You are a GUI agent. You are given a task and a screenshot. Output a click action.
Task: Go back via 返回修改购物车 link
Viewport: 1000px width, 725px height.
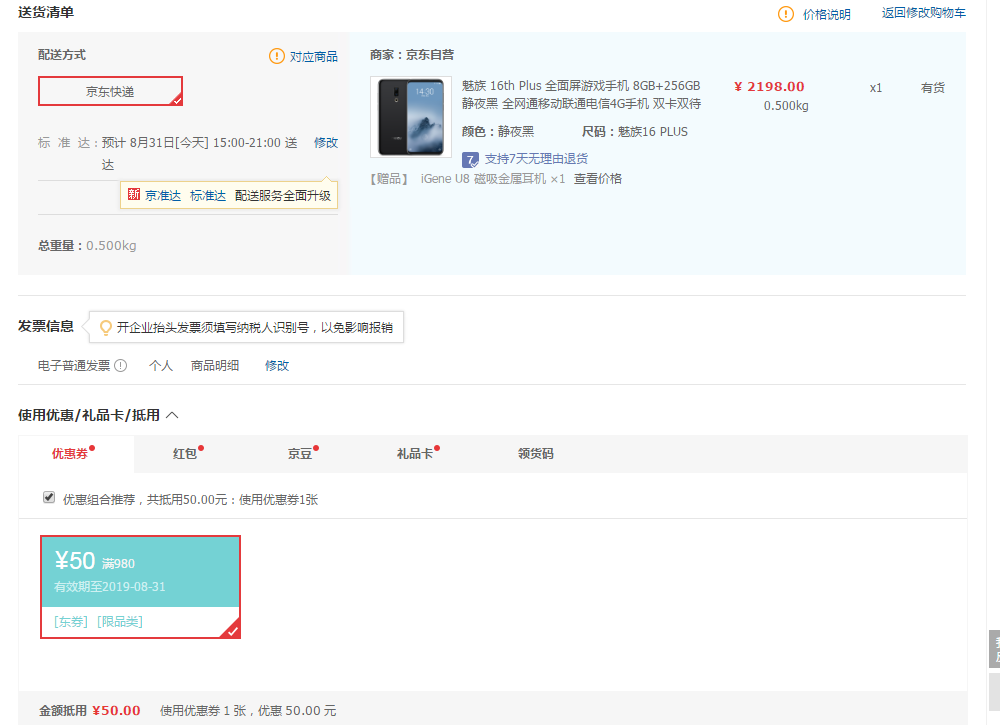(923, 13)
